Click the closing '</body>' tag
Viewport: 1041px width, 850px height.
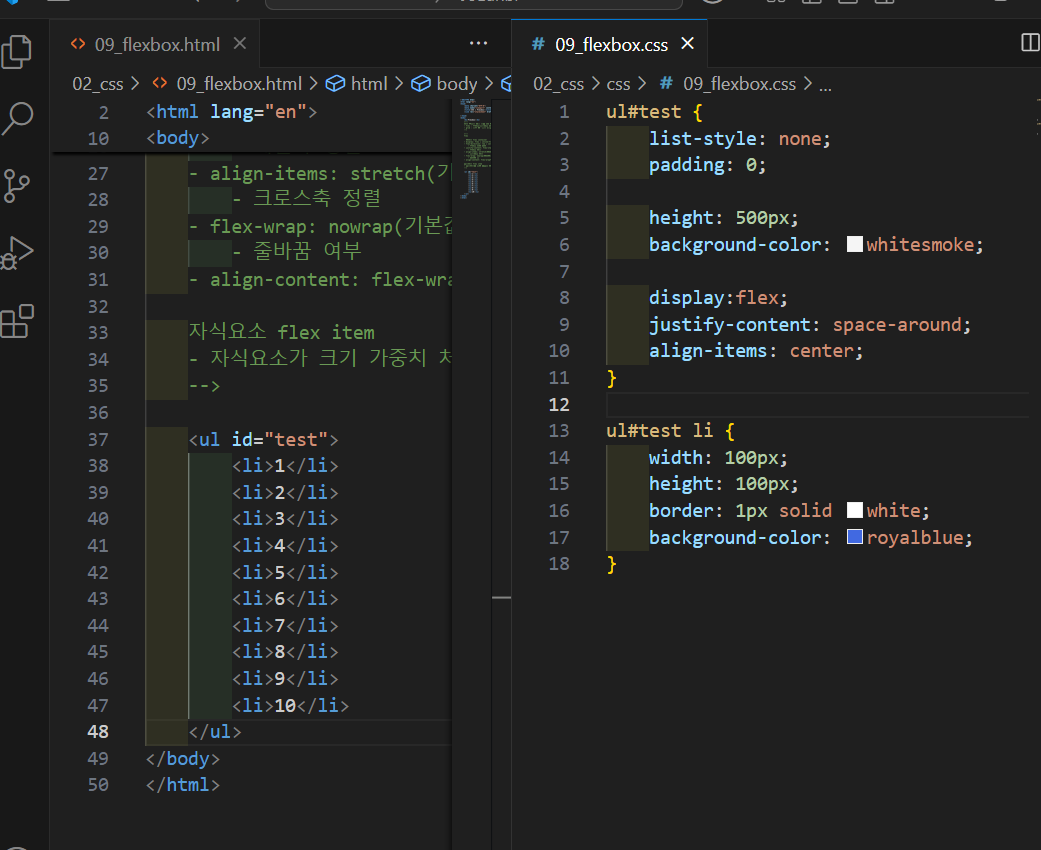click(183, 758)
